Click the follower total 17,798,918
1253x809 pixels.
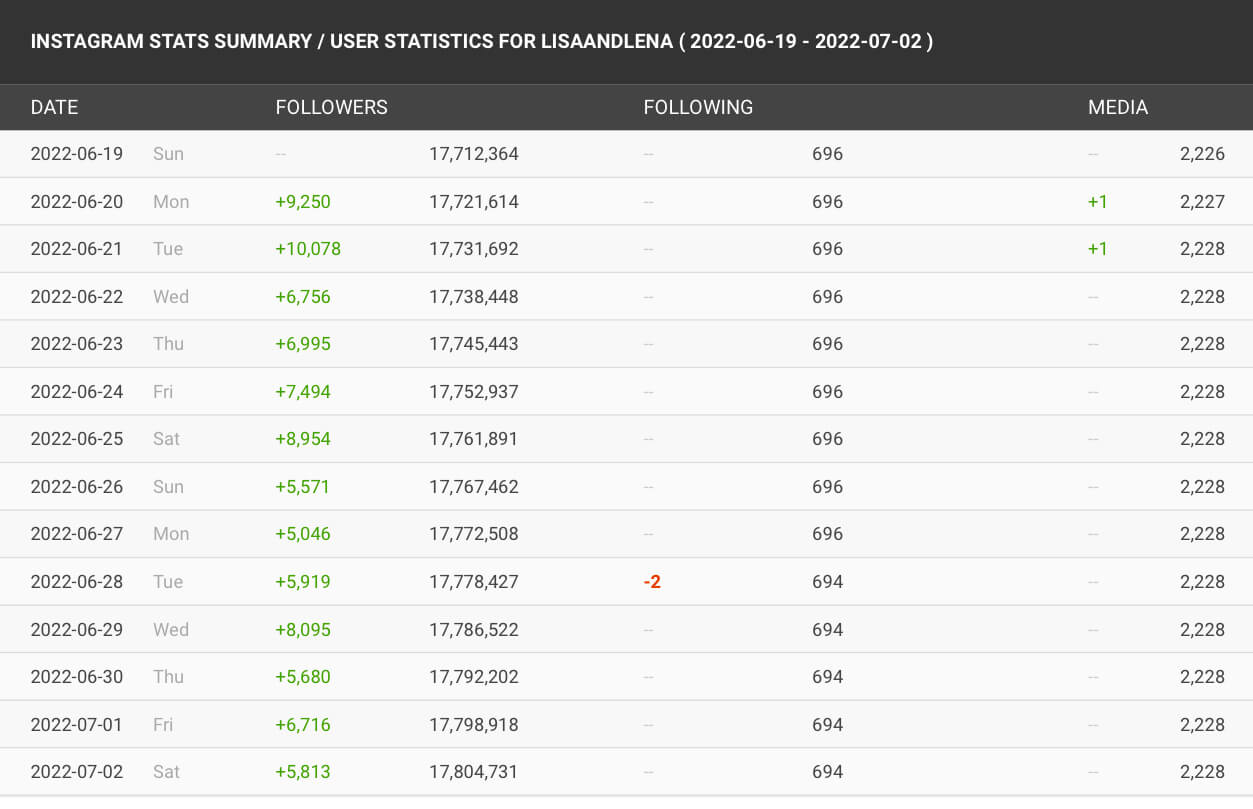474,725
